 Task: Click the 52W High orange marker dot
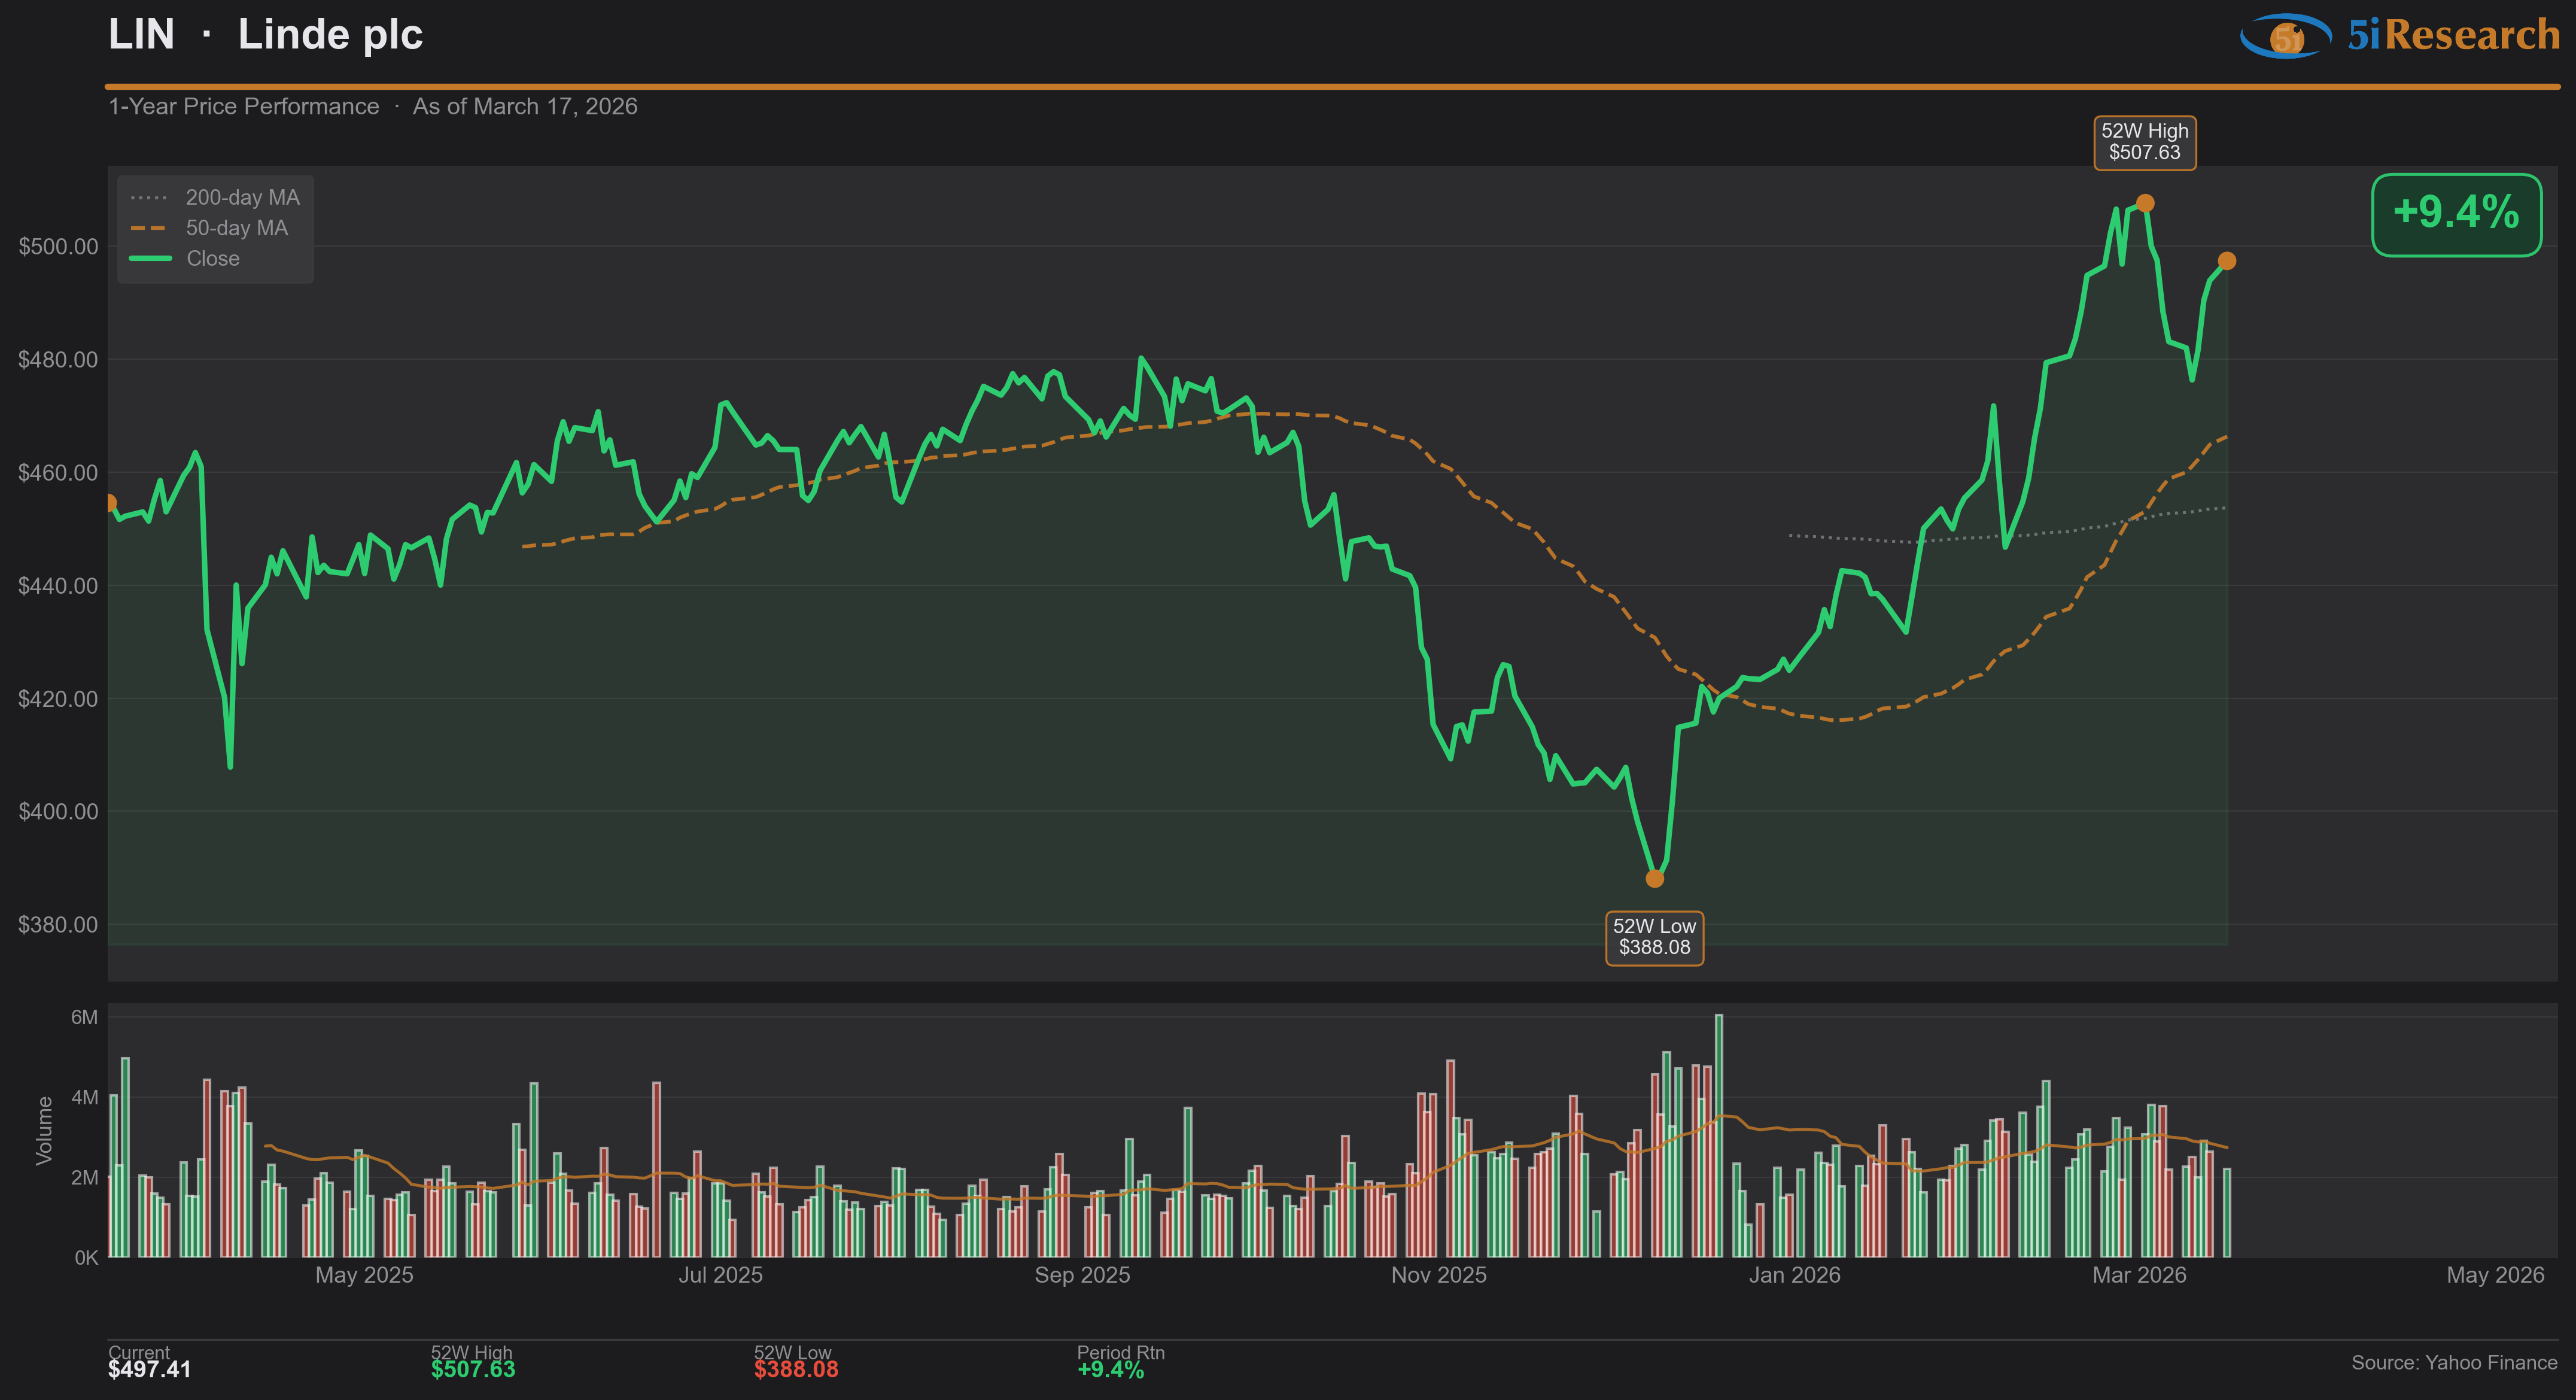2145,204
